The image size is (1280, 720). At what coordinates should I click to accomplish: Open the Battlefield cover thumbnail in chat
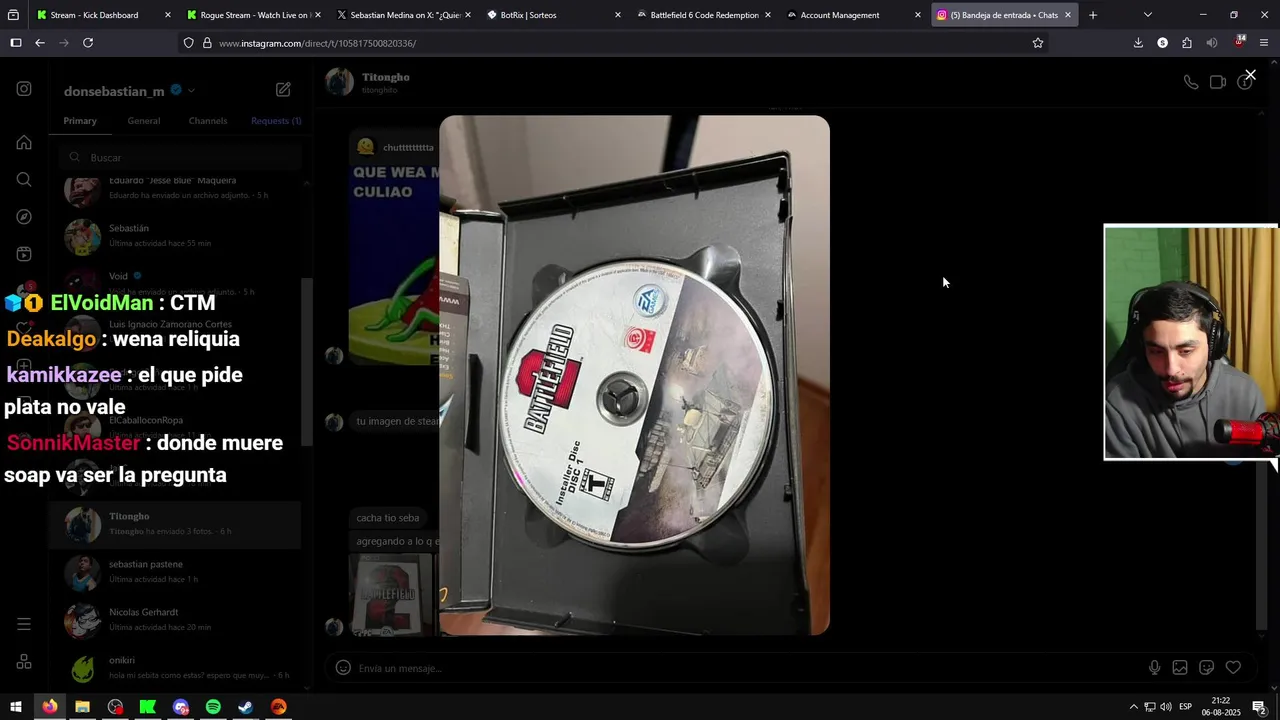pyautogui.click(x=391, y=594)
